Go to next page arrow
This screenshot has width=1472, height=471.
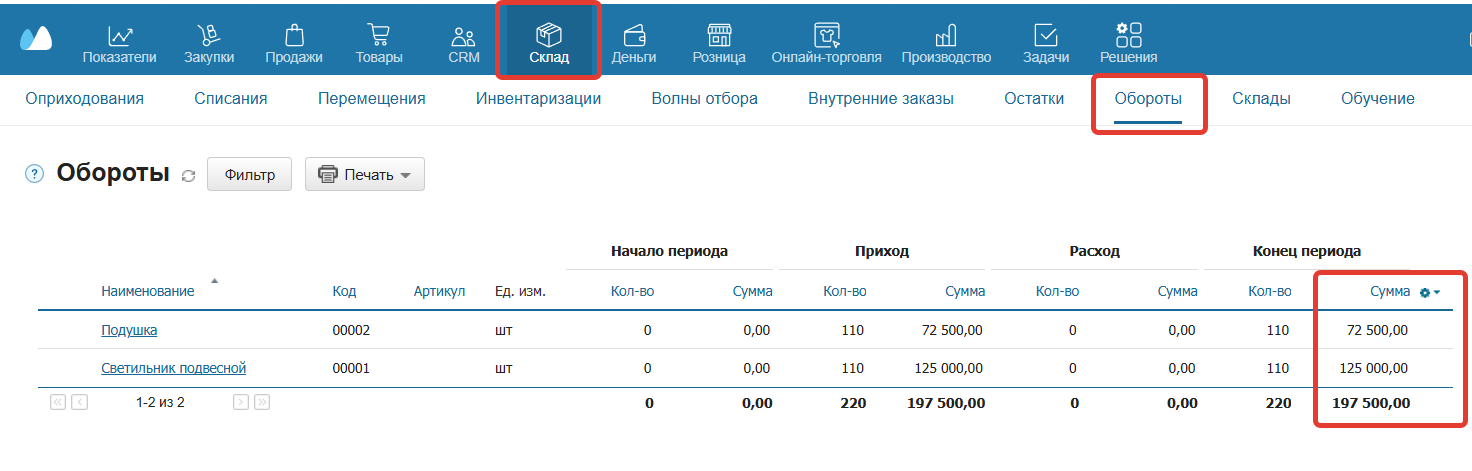240,402
